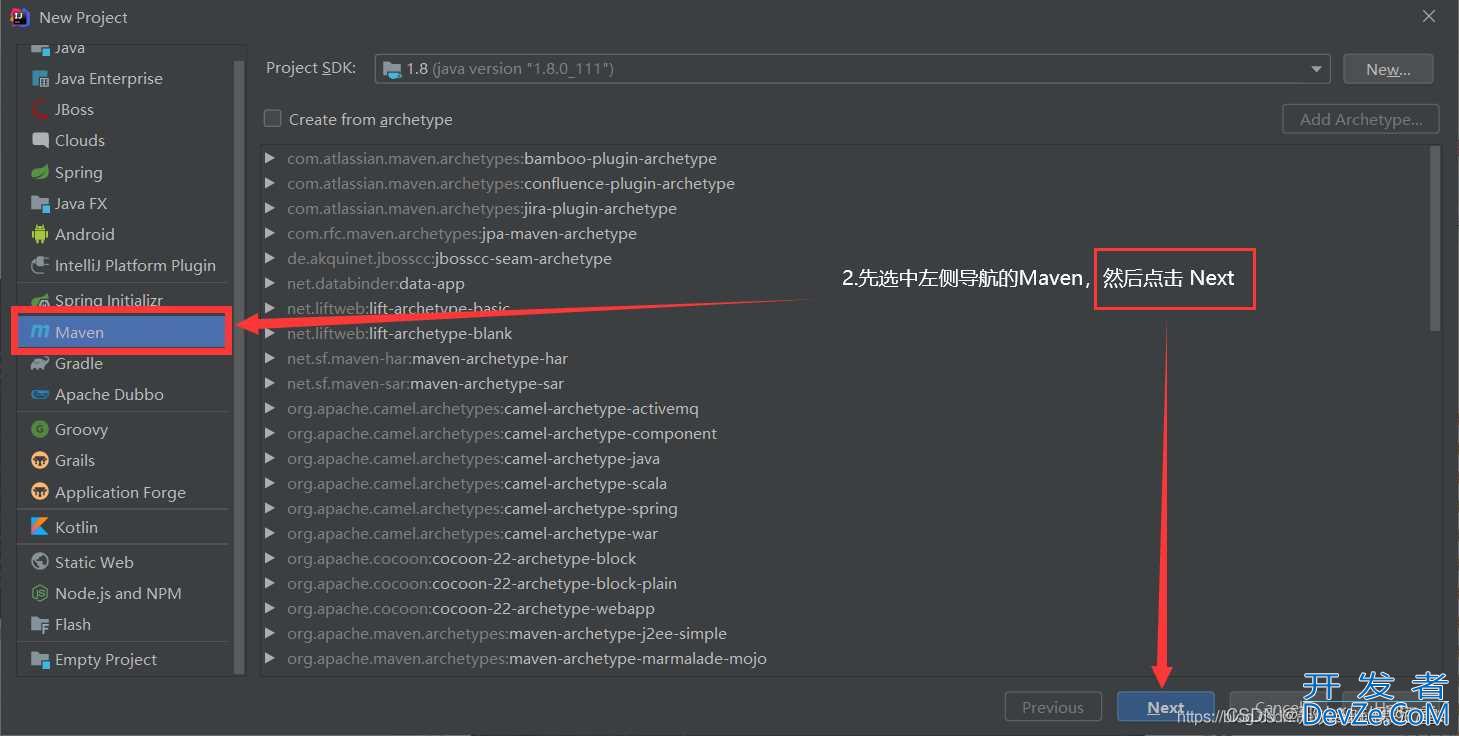Choose the Clouds icon in sidebar
The width and height of the screenshot is (1459, 736).
(40, 141)
